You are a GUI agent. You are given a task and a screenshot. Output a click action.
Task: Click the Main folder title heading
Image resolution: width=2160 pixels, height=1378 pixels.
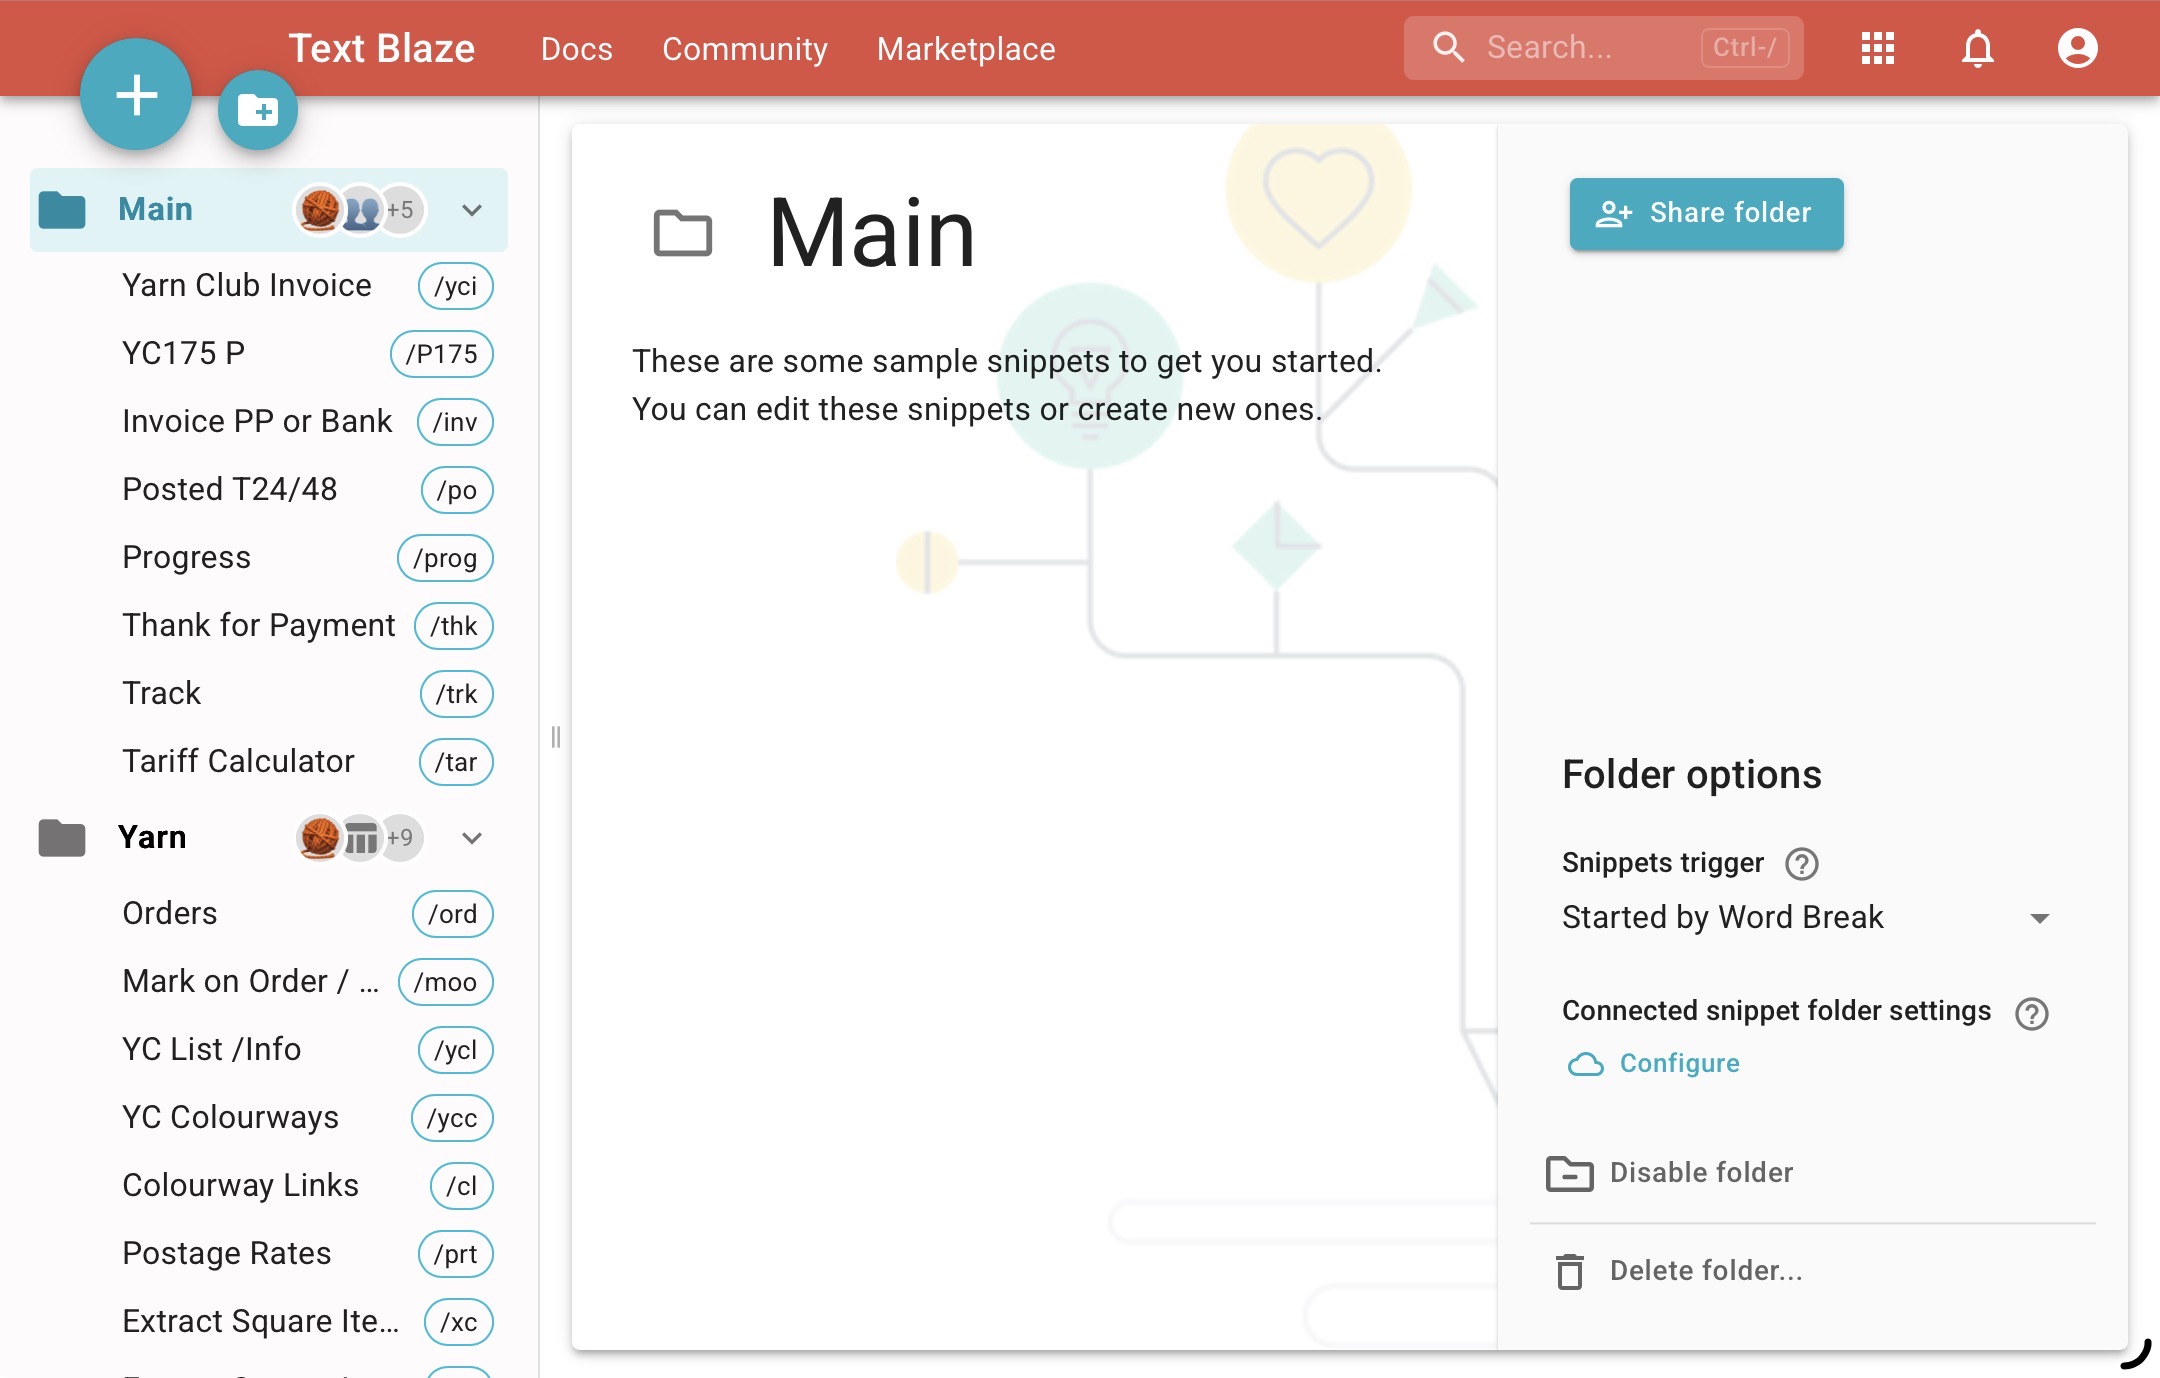(x=872, y=233)
